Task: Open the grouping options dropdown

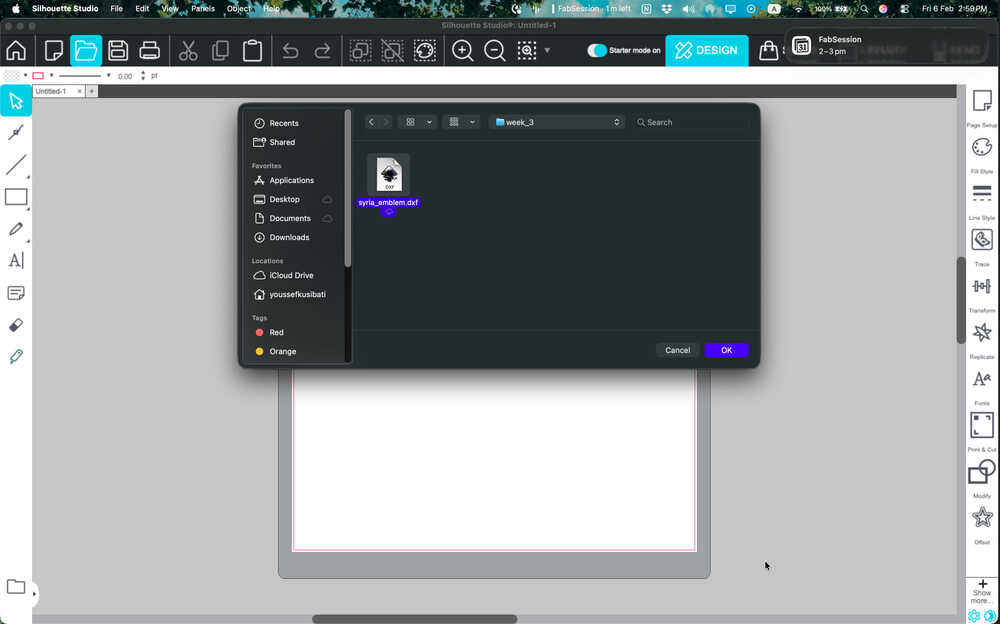Action: pyautogui.click(x=460, y=122)
